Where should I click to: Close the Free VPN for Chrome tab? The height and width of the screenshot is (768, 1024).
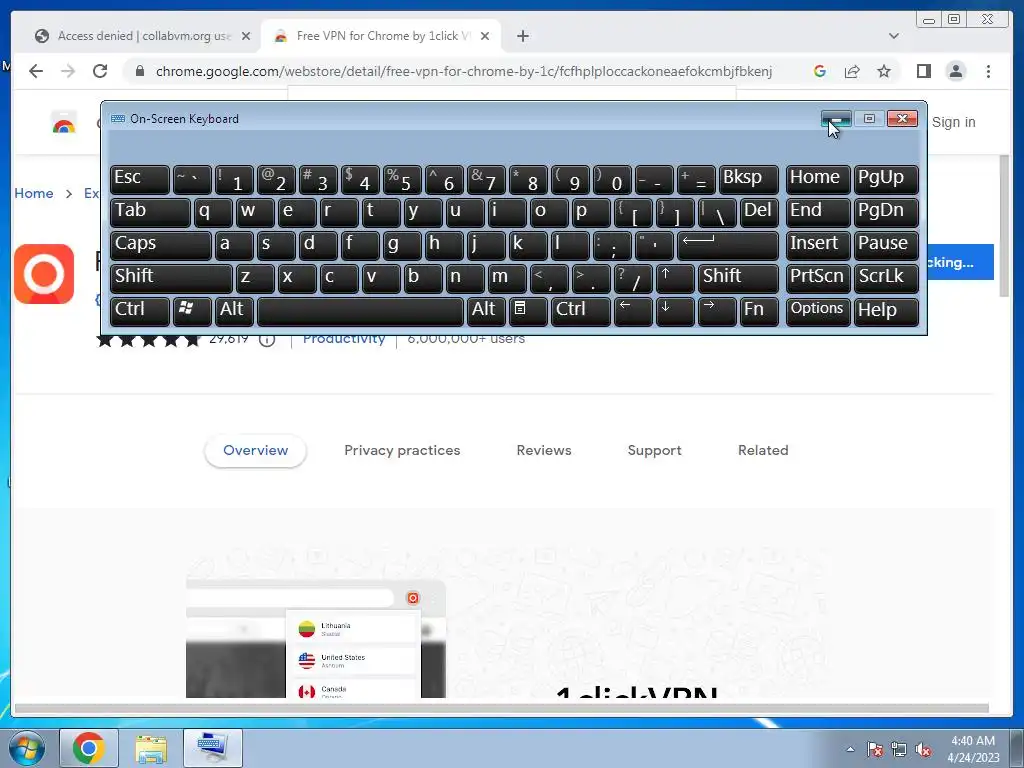(485, 36)
